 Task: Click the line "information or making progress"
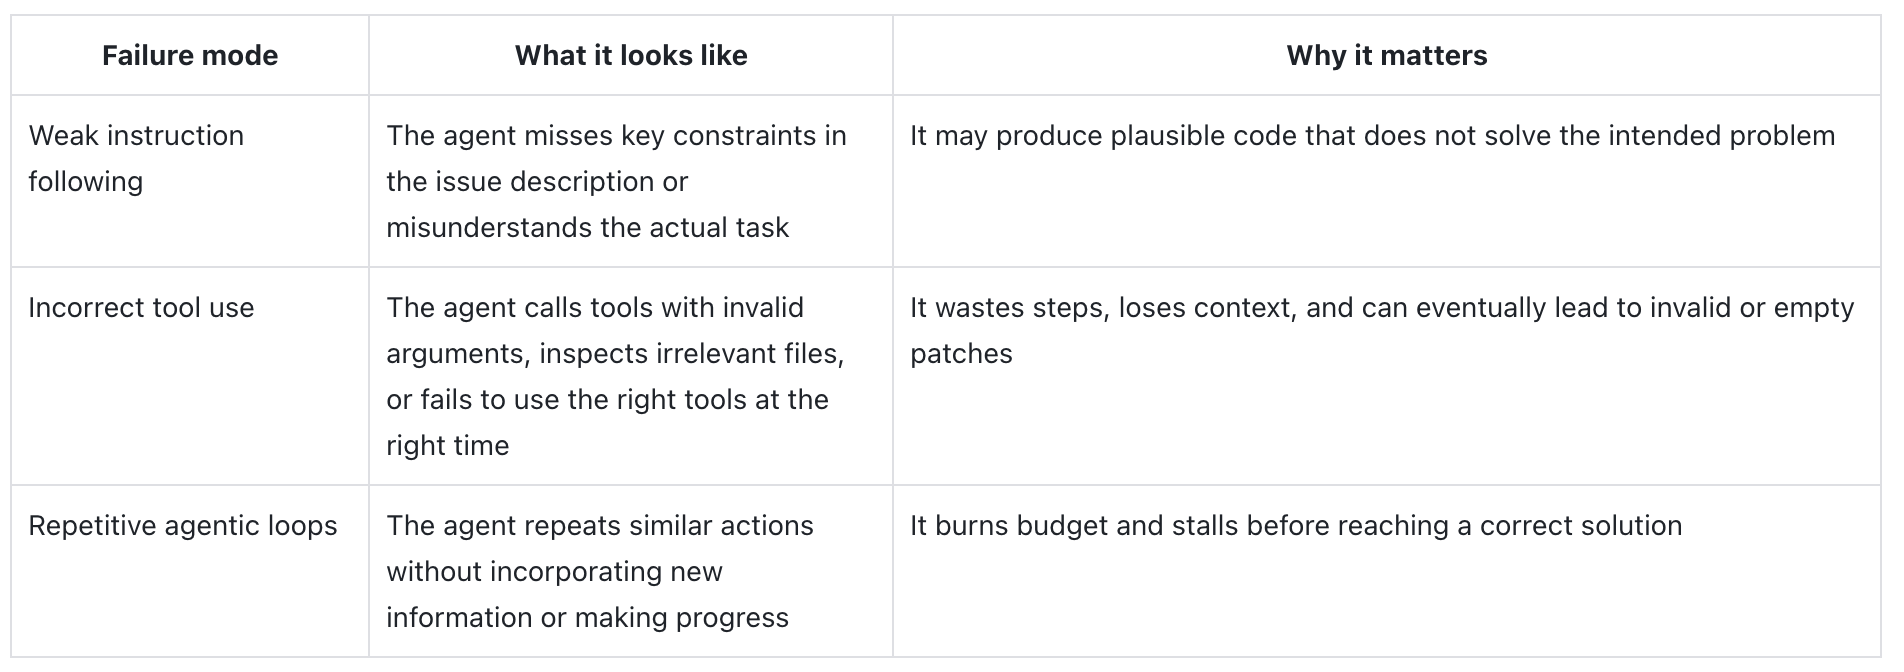click(x=587, y=617)
